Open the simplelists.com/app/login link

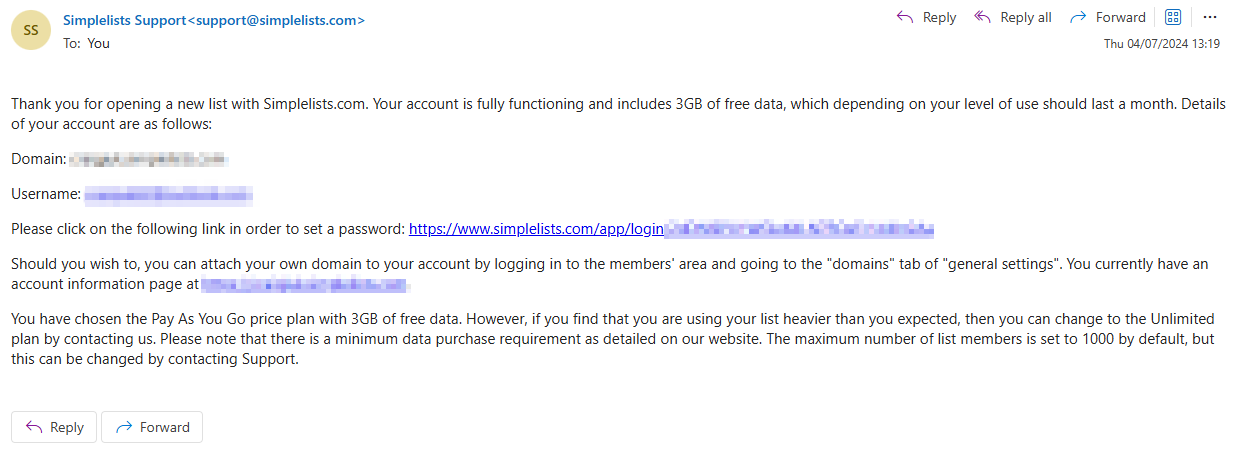tap(537, 229)
